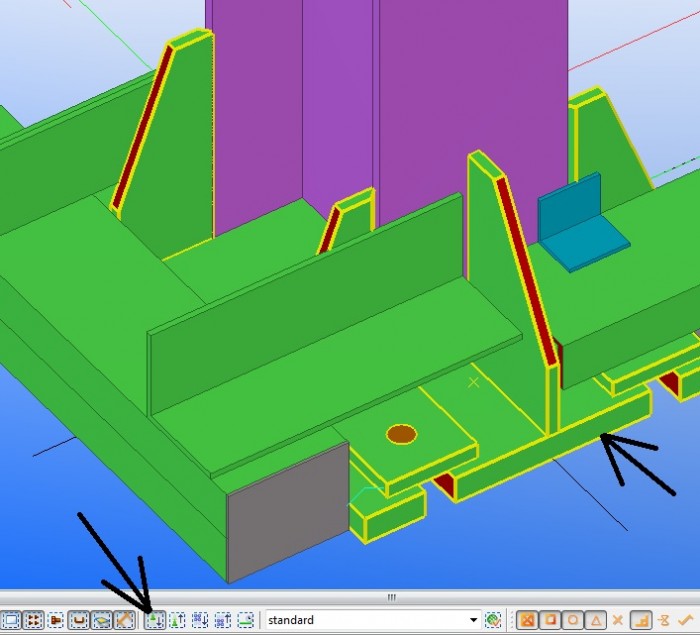
Task: Activate Select objects in components switch
Action: coord(177,620)
